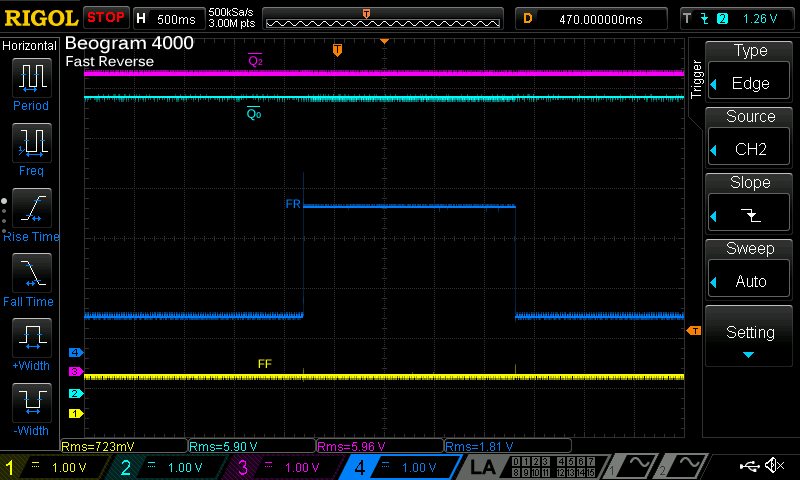Expand the trigger Setting submenu
Image resolution: width=800 pixels, height=480 pixels.
[750, 340]
